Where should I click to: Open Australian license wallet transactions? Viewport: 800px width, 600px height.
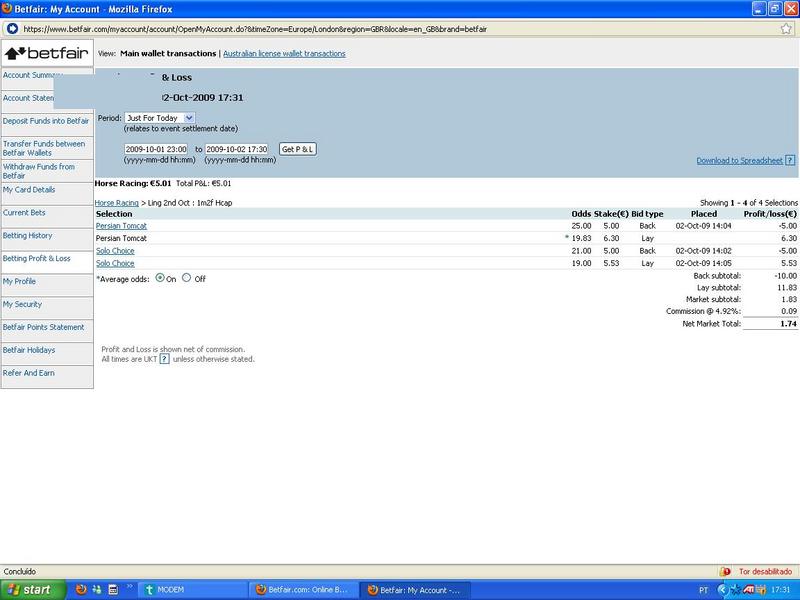pyautogui.click(x=284, y=54)
